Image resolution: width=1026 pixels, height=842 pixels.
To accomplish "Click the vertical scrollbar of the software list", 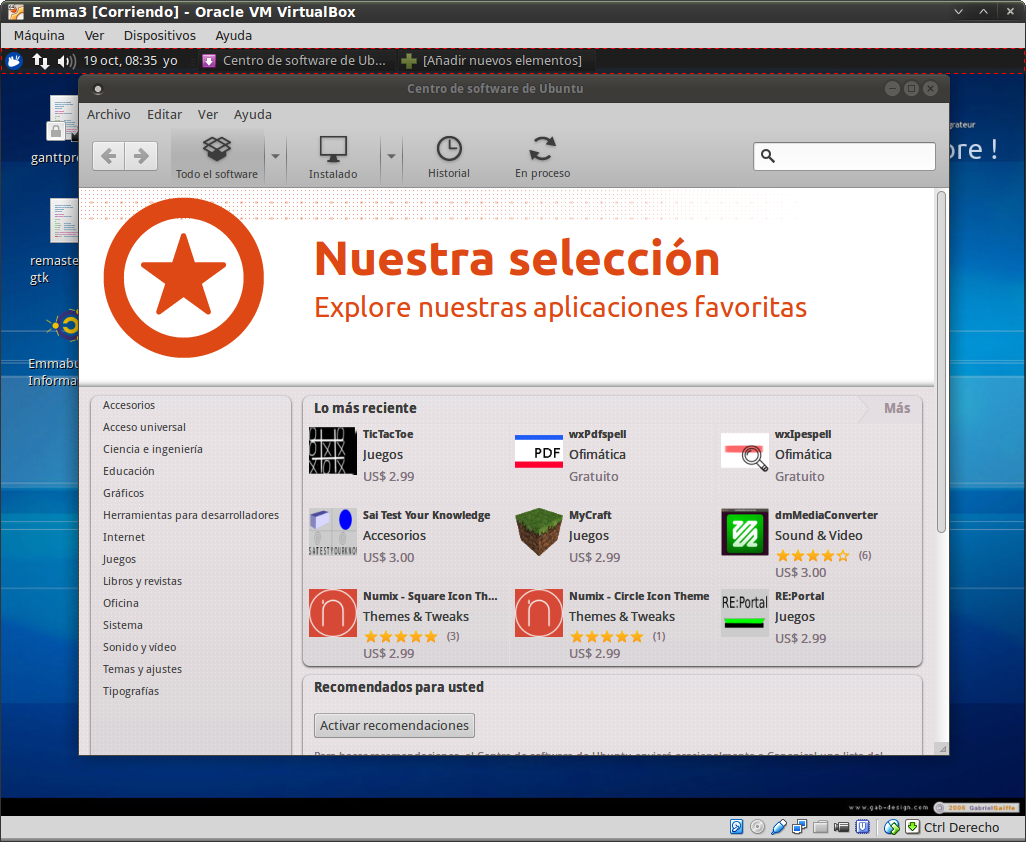I will [941, 360].
